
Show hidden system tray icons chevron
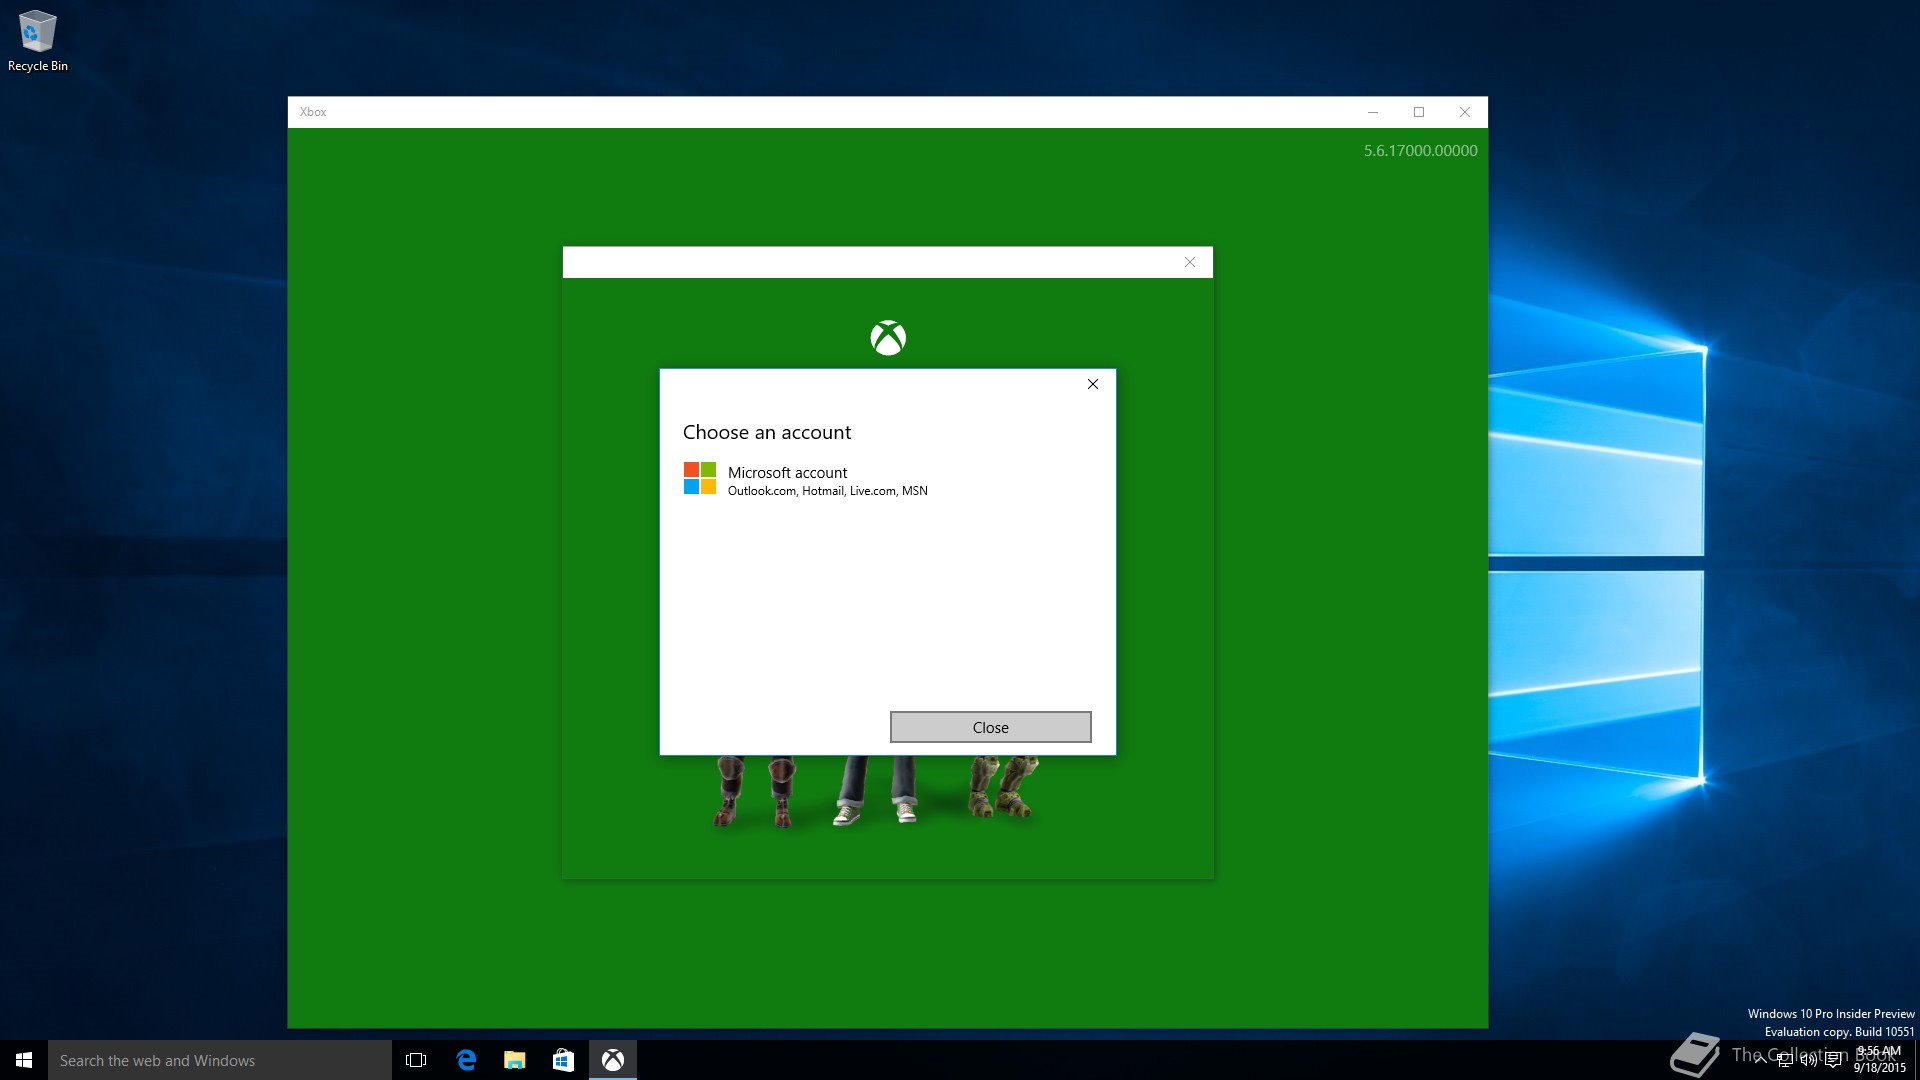[x=1760, y=1060]
